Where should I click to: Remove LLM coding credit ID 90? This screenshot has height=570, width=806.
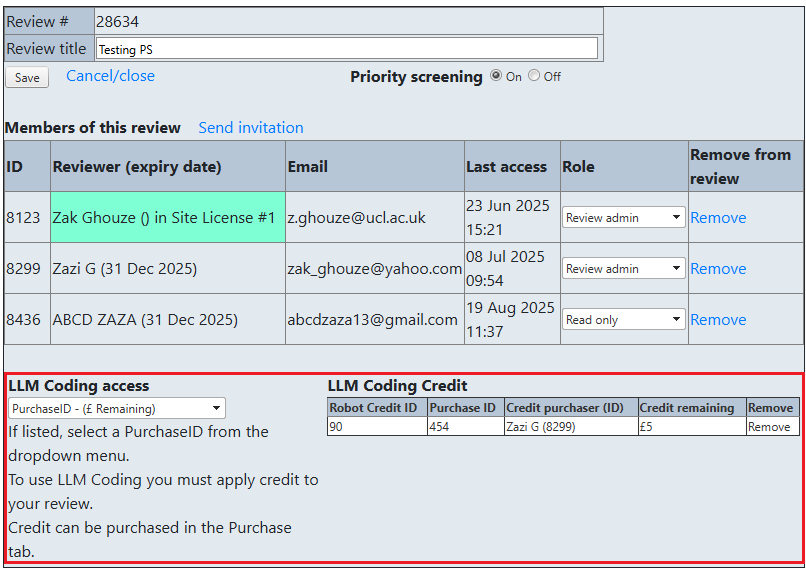click(x=769, y=427)
